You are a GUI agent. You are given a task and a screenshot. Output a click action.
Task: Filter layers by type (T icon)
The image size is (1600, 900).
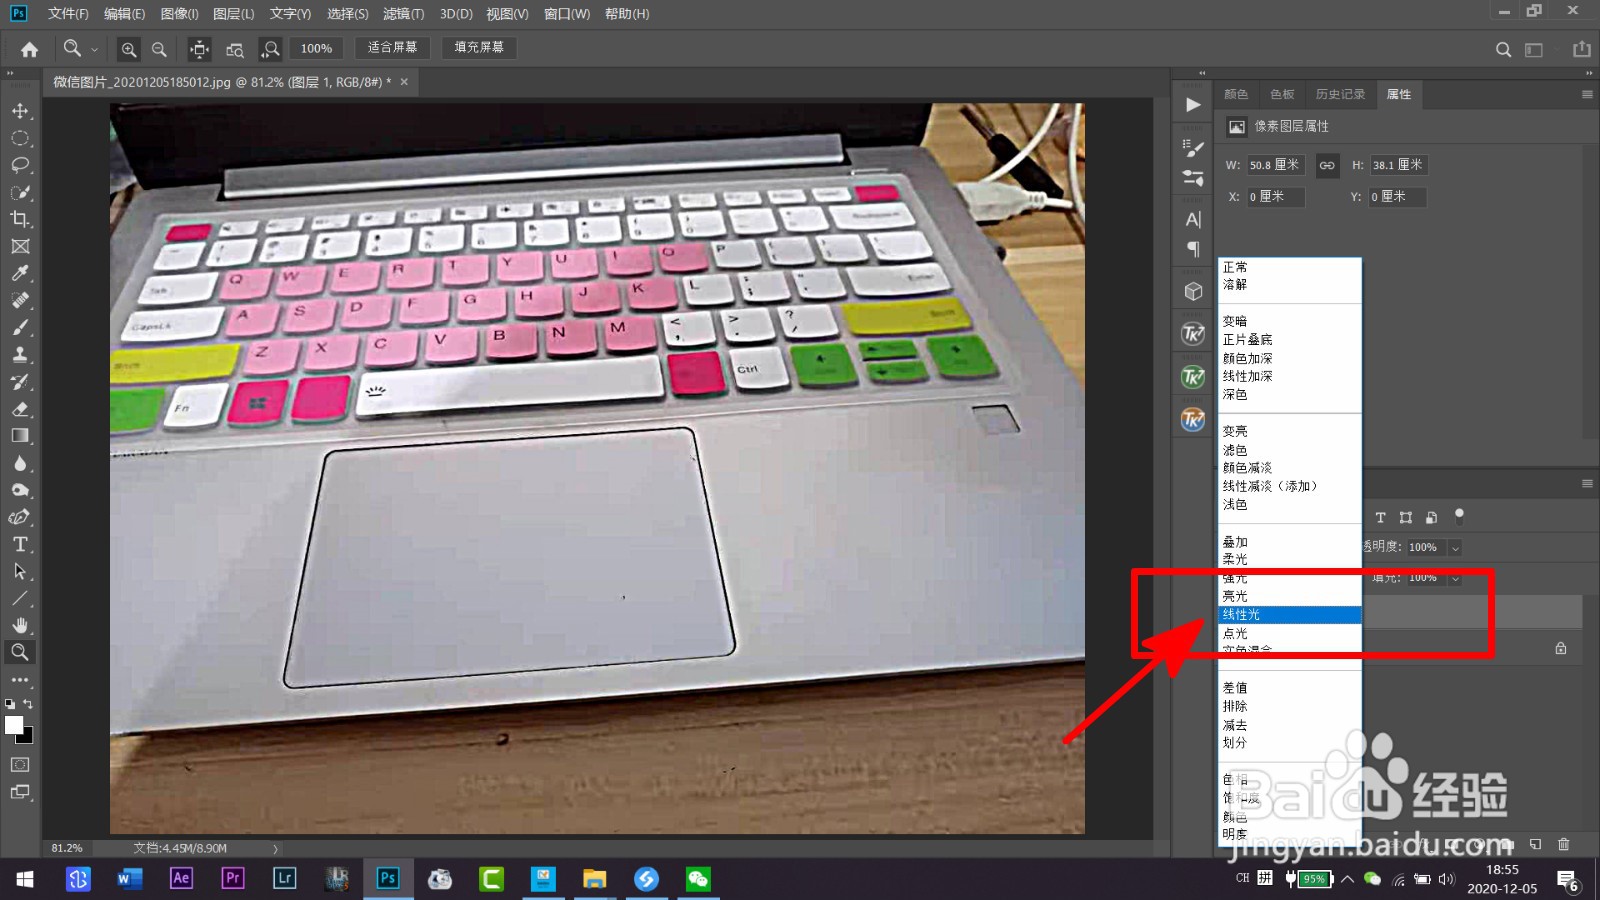(1380, 517)
